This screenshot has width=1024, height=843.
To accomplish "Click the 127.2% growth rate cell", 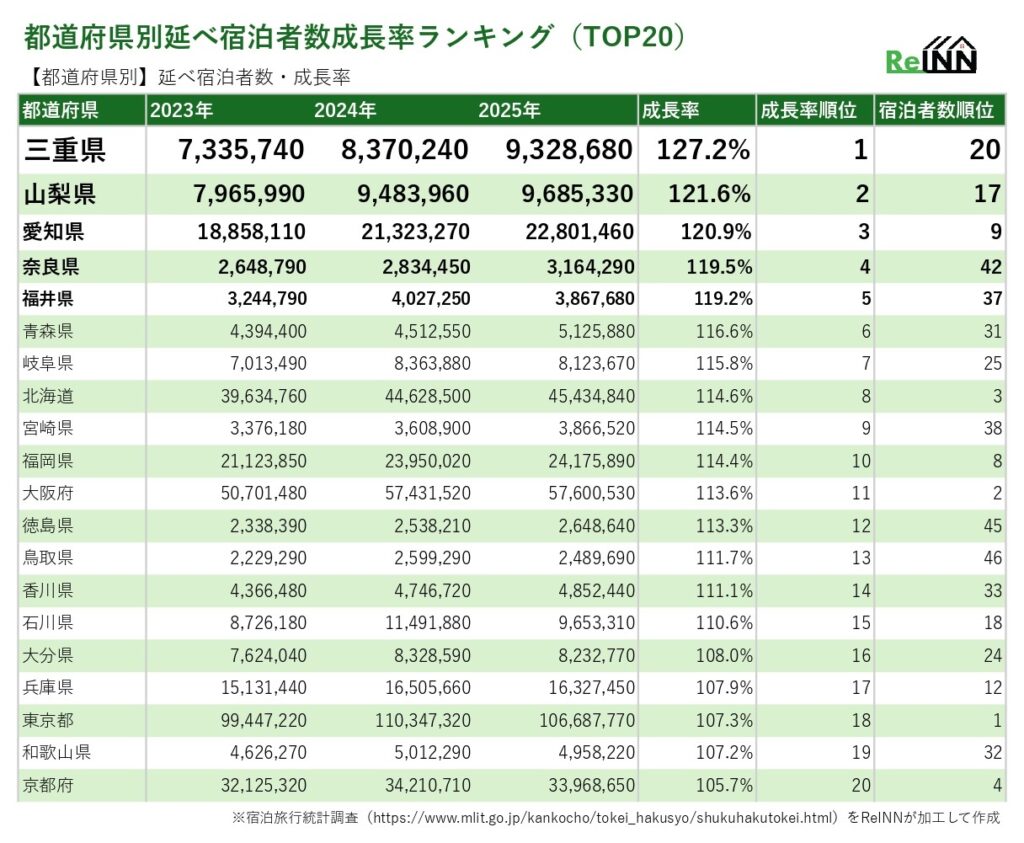I will coord(702,150).
